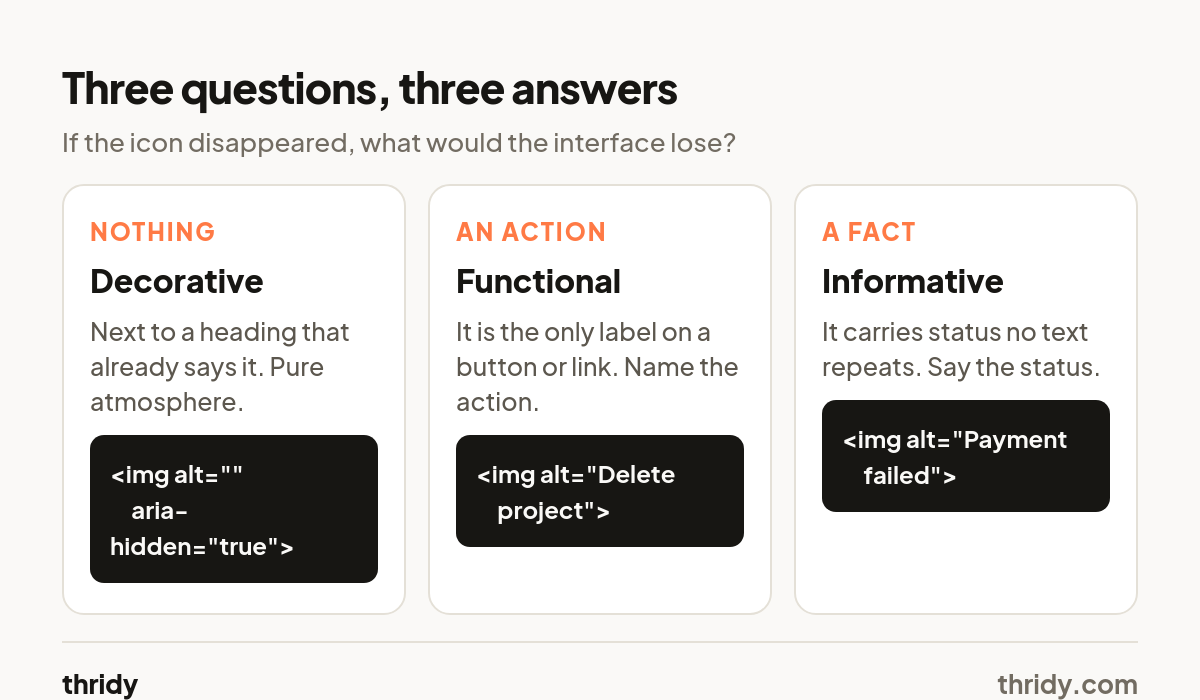The width and height of the screenshot is (1200, 700).
Task: Click the Functional heading
Action: point(538,282)
